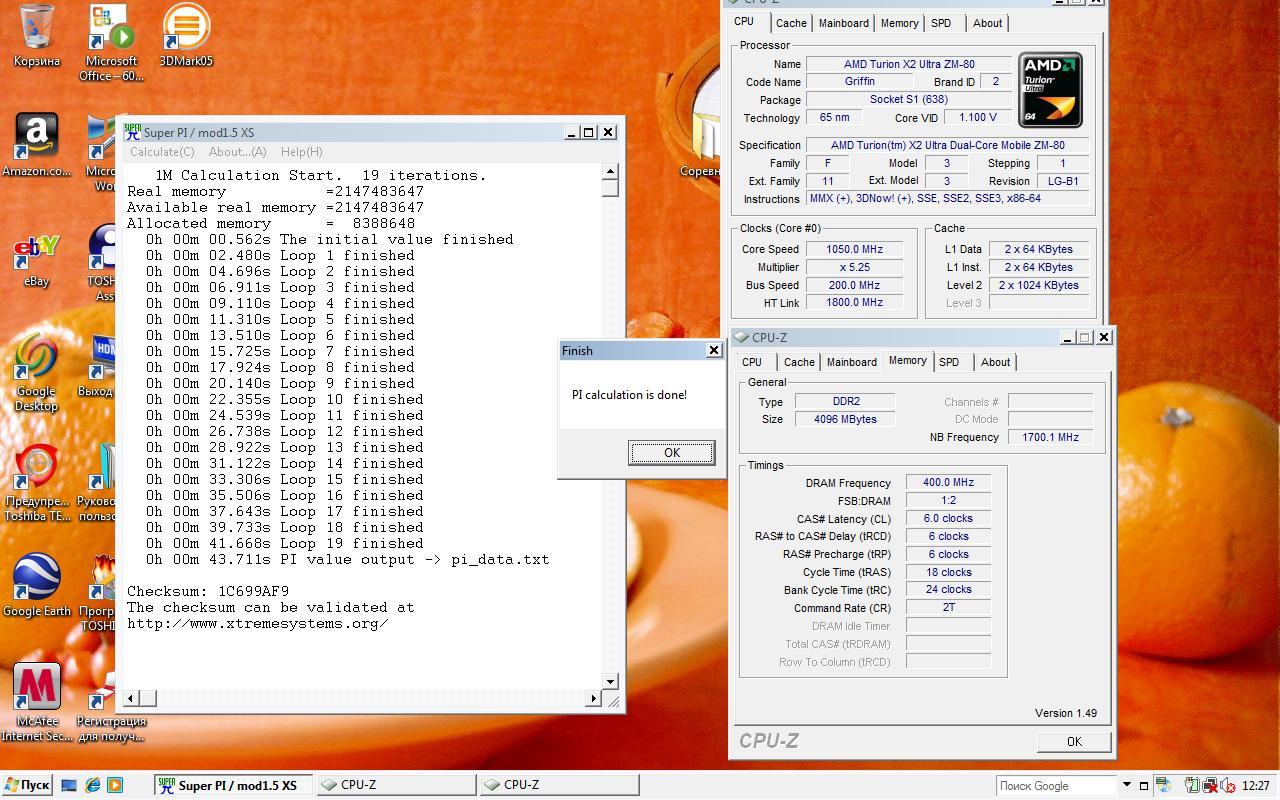Launch Internet Explorer from quick launch

(x=92, y=785)
